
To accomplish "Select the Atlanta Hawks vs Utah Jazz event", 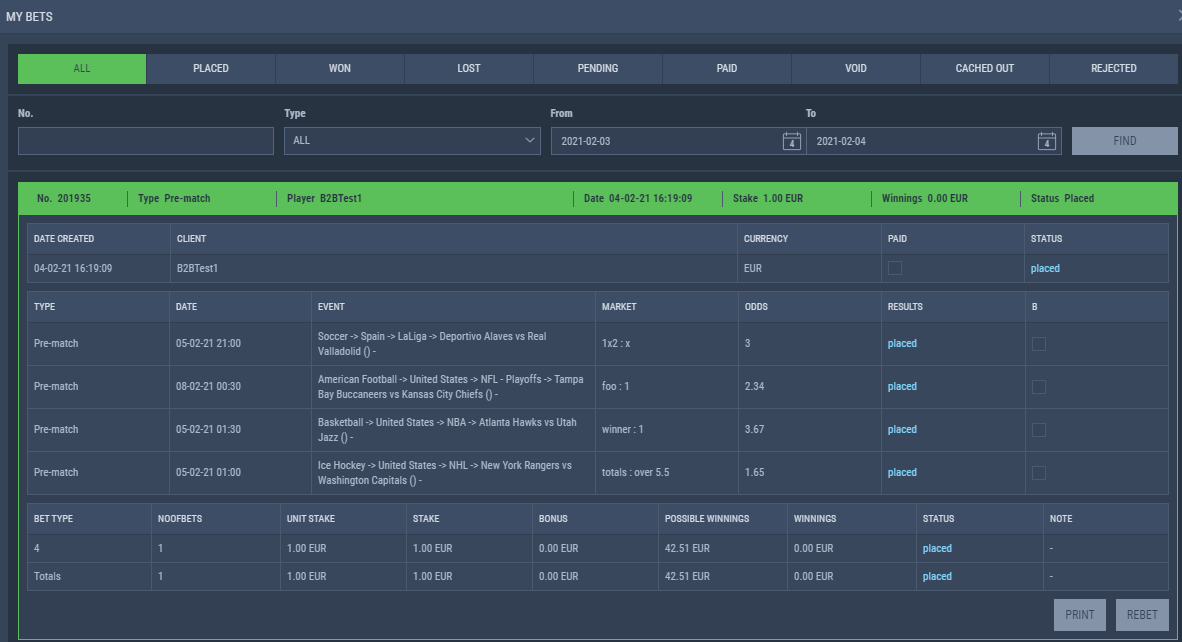I will (x=447, y=430).
